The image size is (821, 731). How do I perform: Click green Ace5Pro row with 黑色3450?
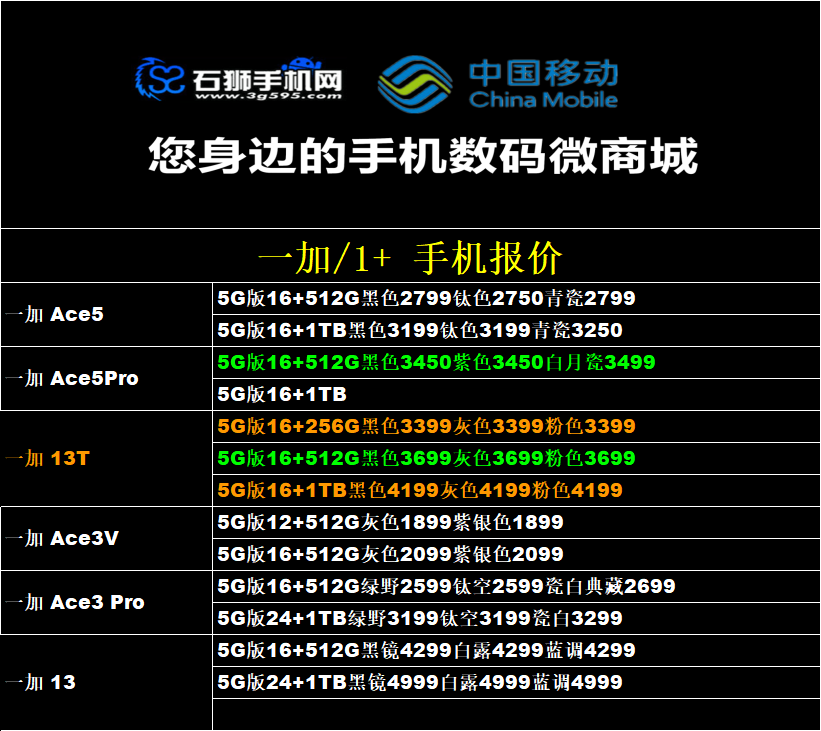[516, 362]
